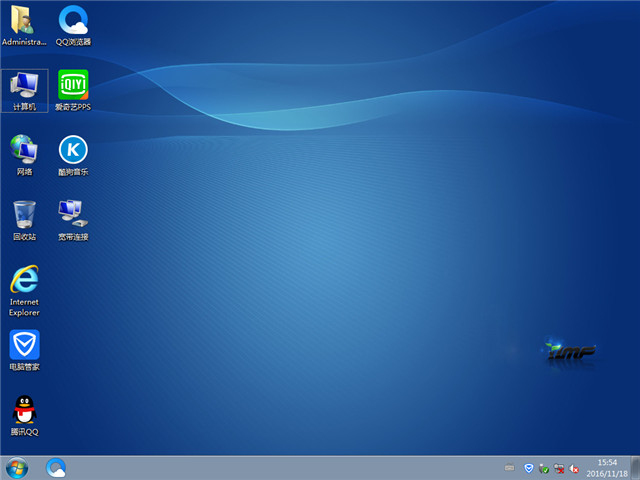Click the keyboard input method tray icon

(x=510, y=468)
